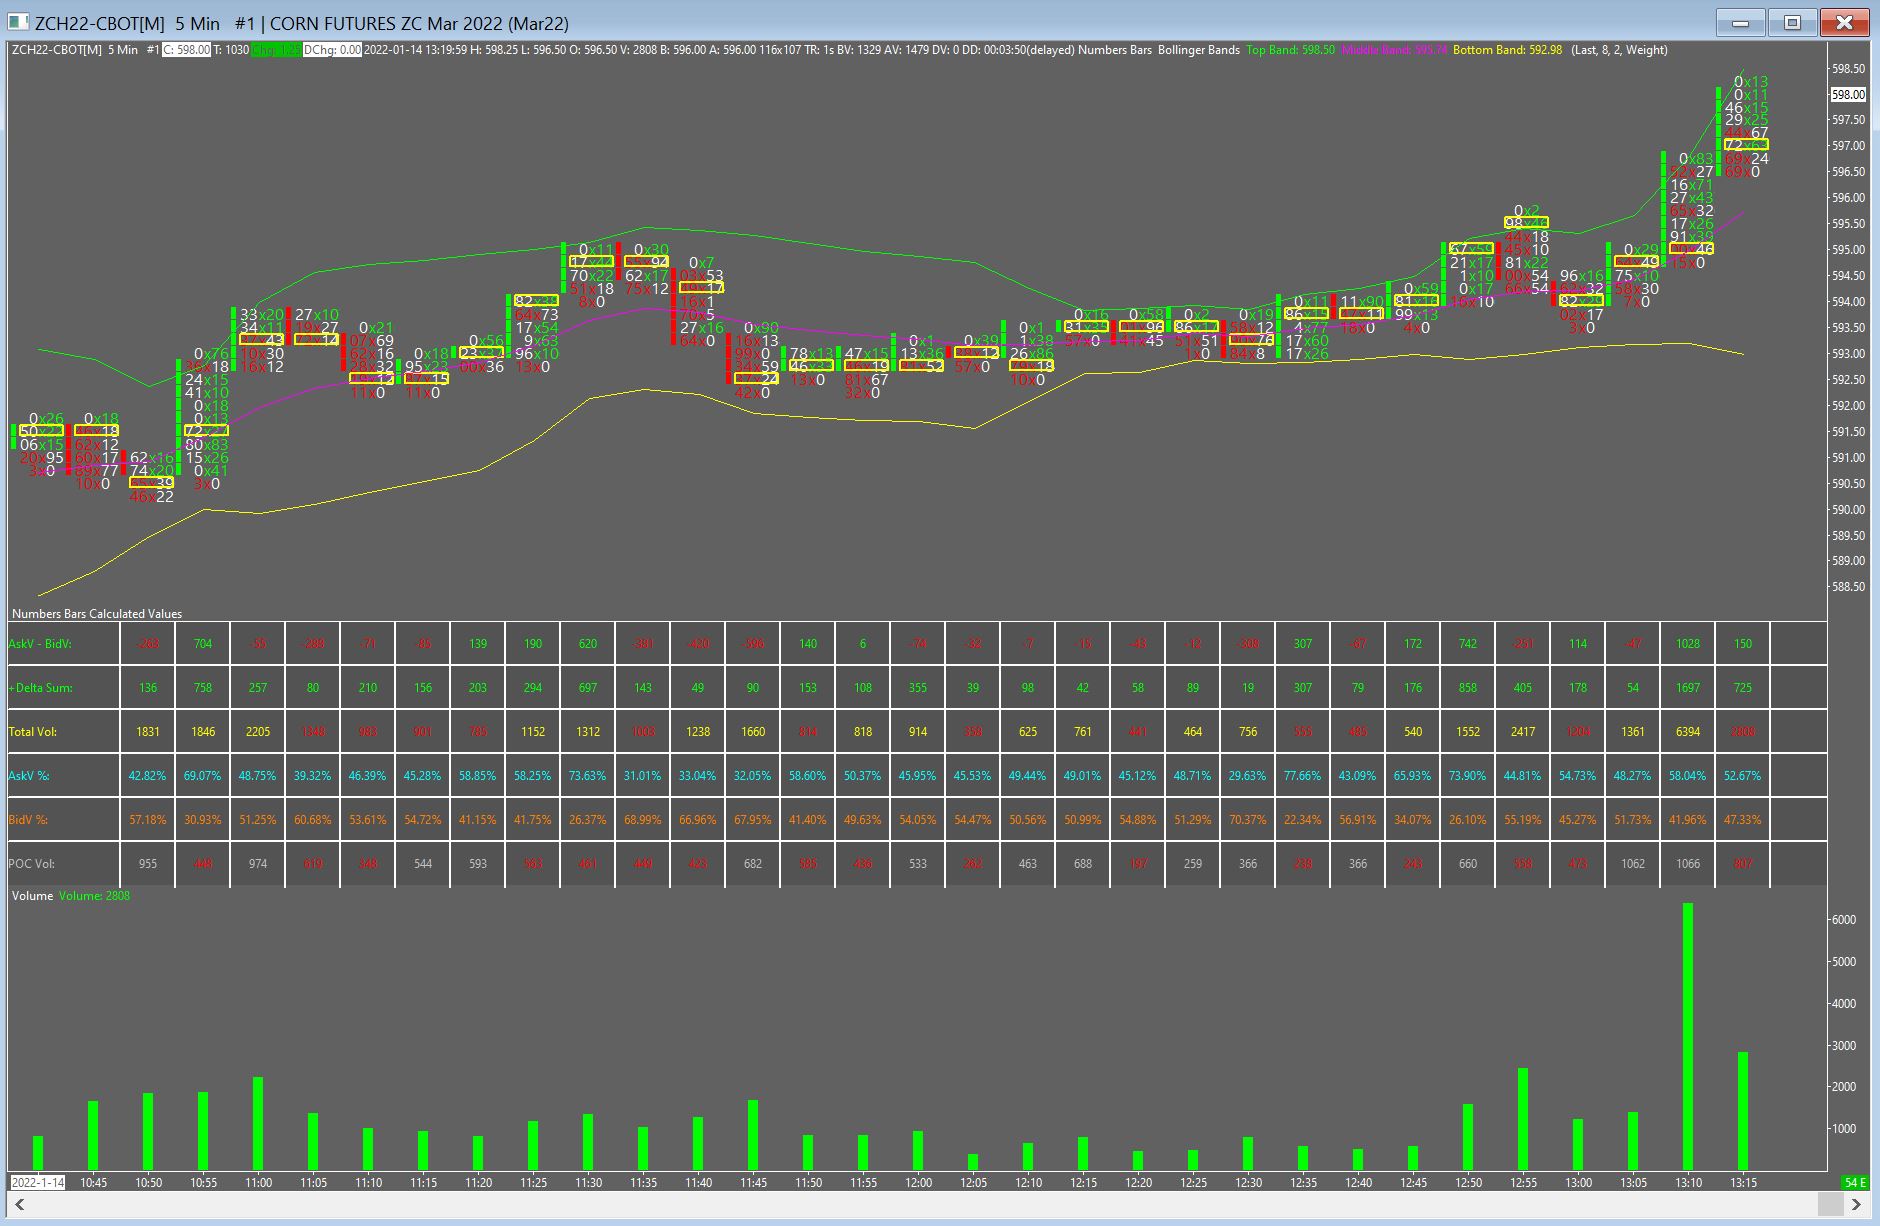Click the left scroll arrow of chart
This screenshot has height=1226, width=1880.
[x=19, y=1204]
